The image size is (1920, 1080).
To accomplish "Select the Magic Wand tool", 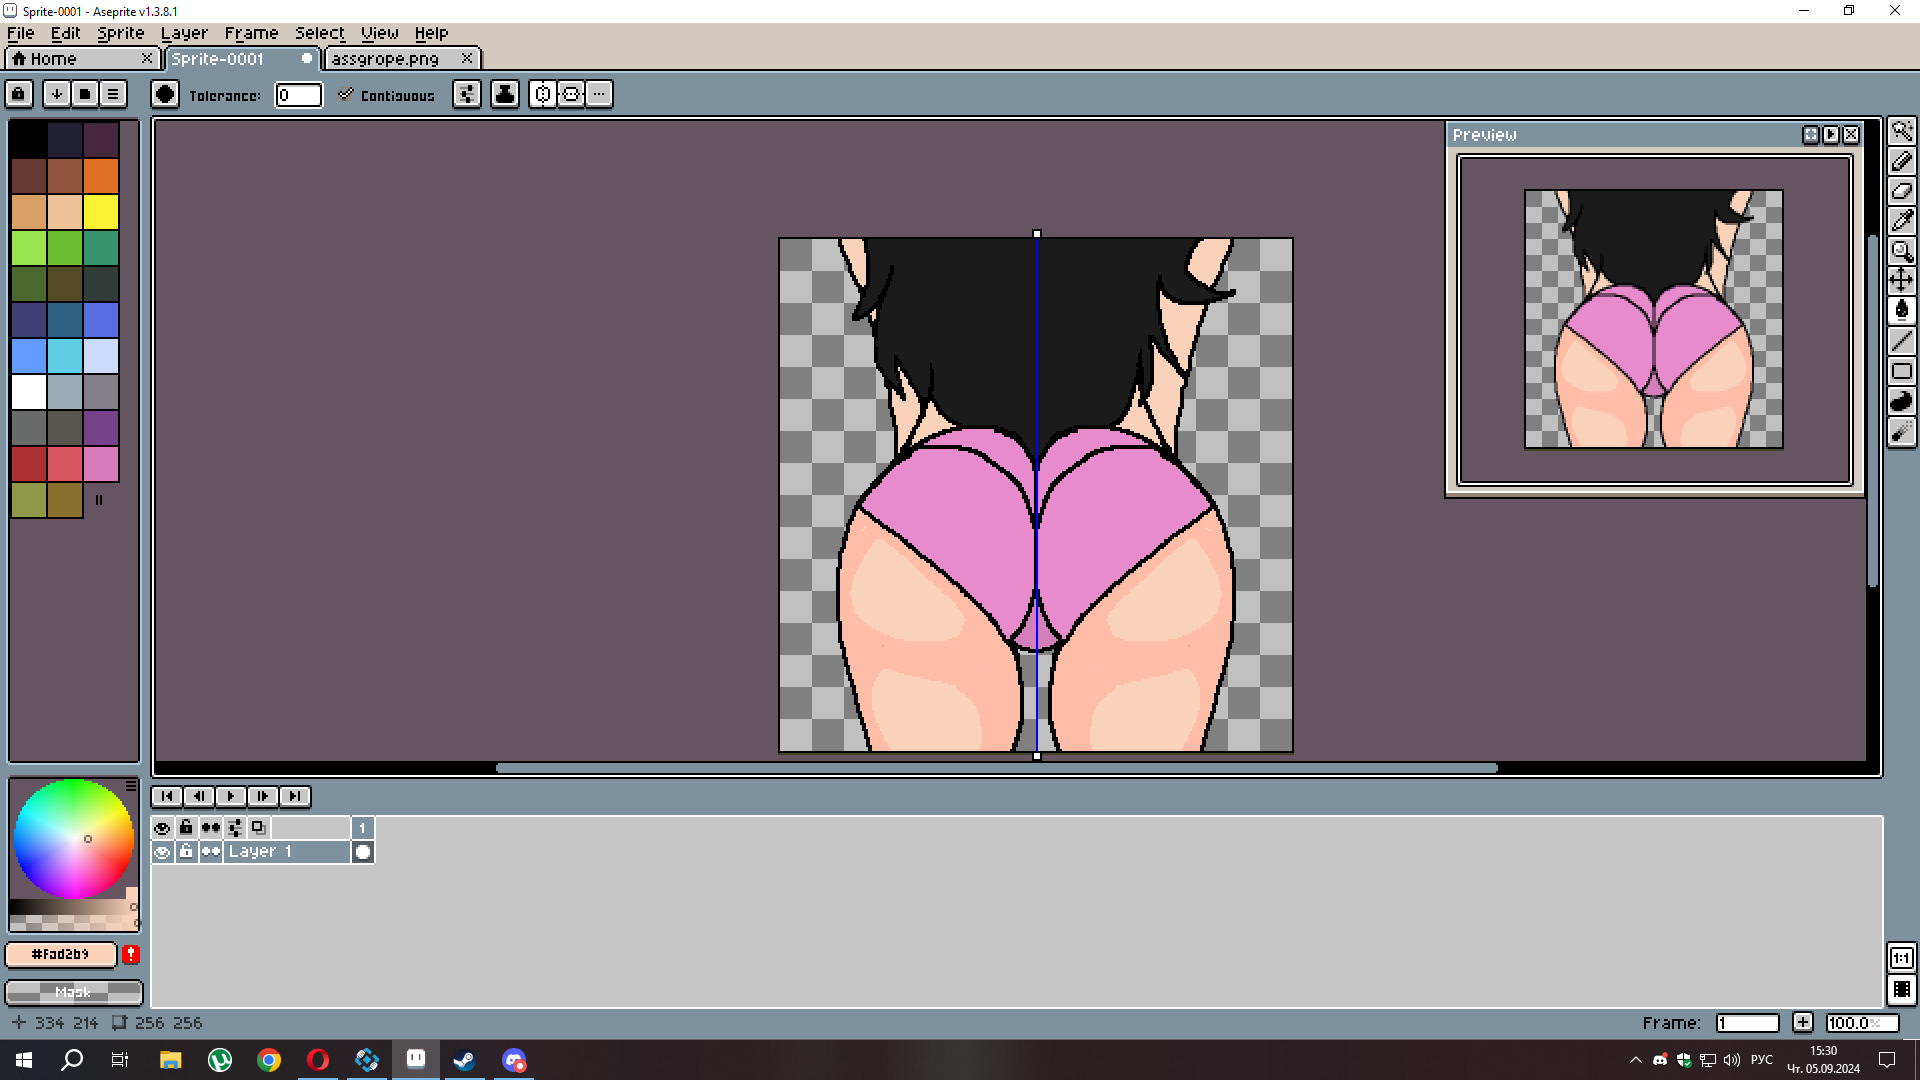I will tap(1901, 131).
